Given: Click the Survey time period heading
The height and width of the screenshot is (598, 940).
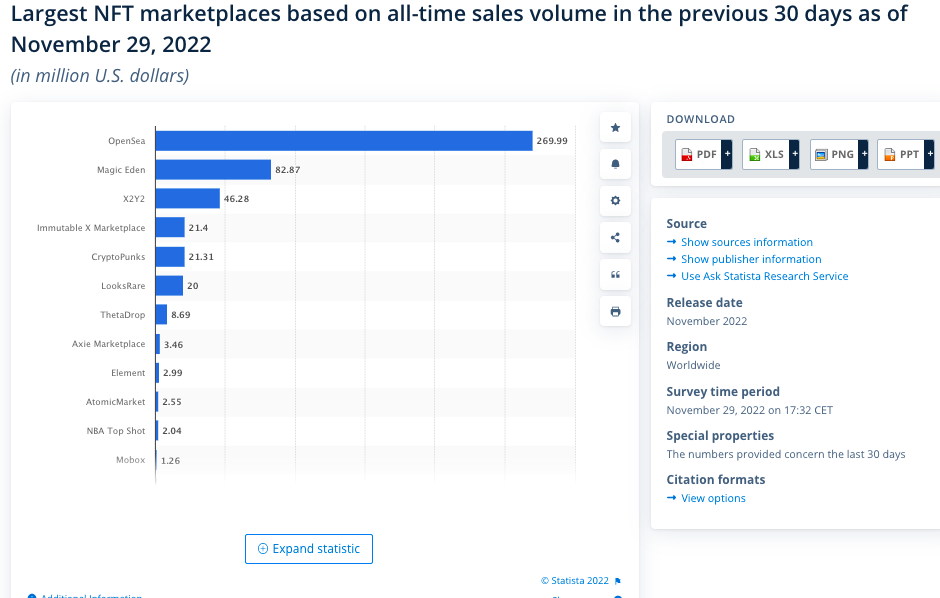Looking at the screenshot, I should pyautogui.click(x=723, y=391).
